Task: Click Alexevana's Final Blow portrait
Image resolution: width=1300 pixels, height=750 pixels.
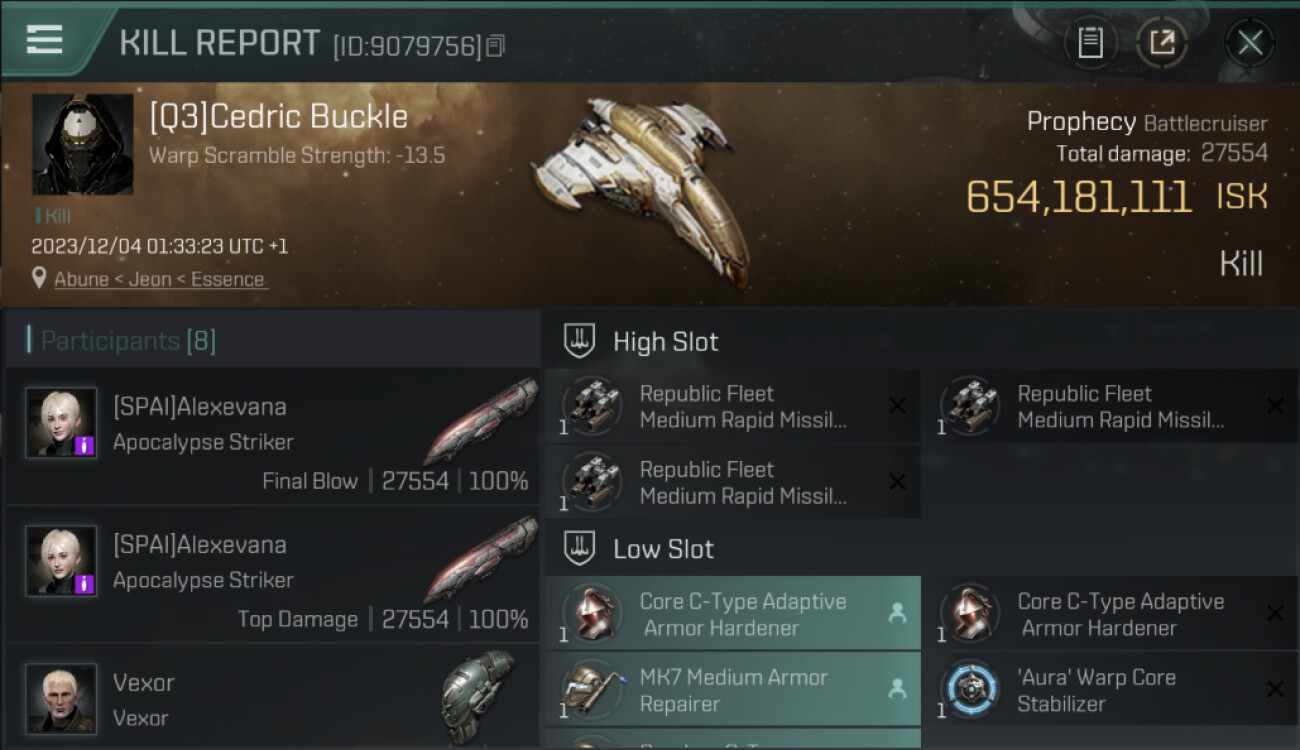Action: pyautogui.click(x=61, y=423)
